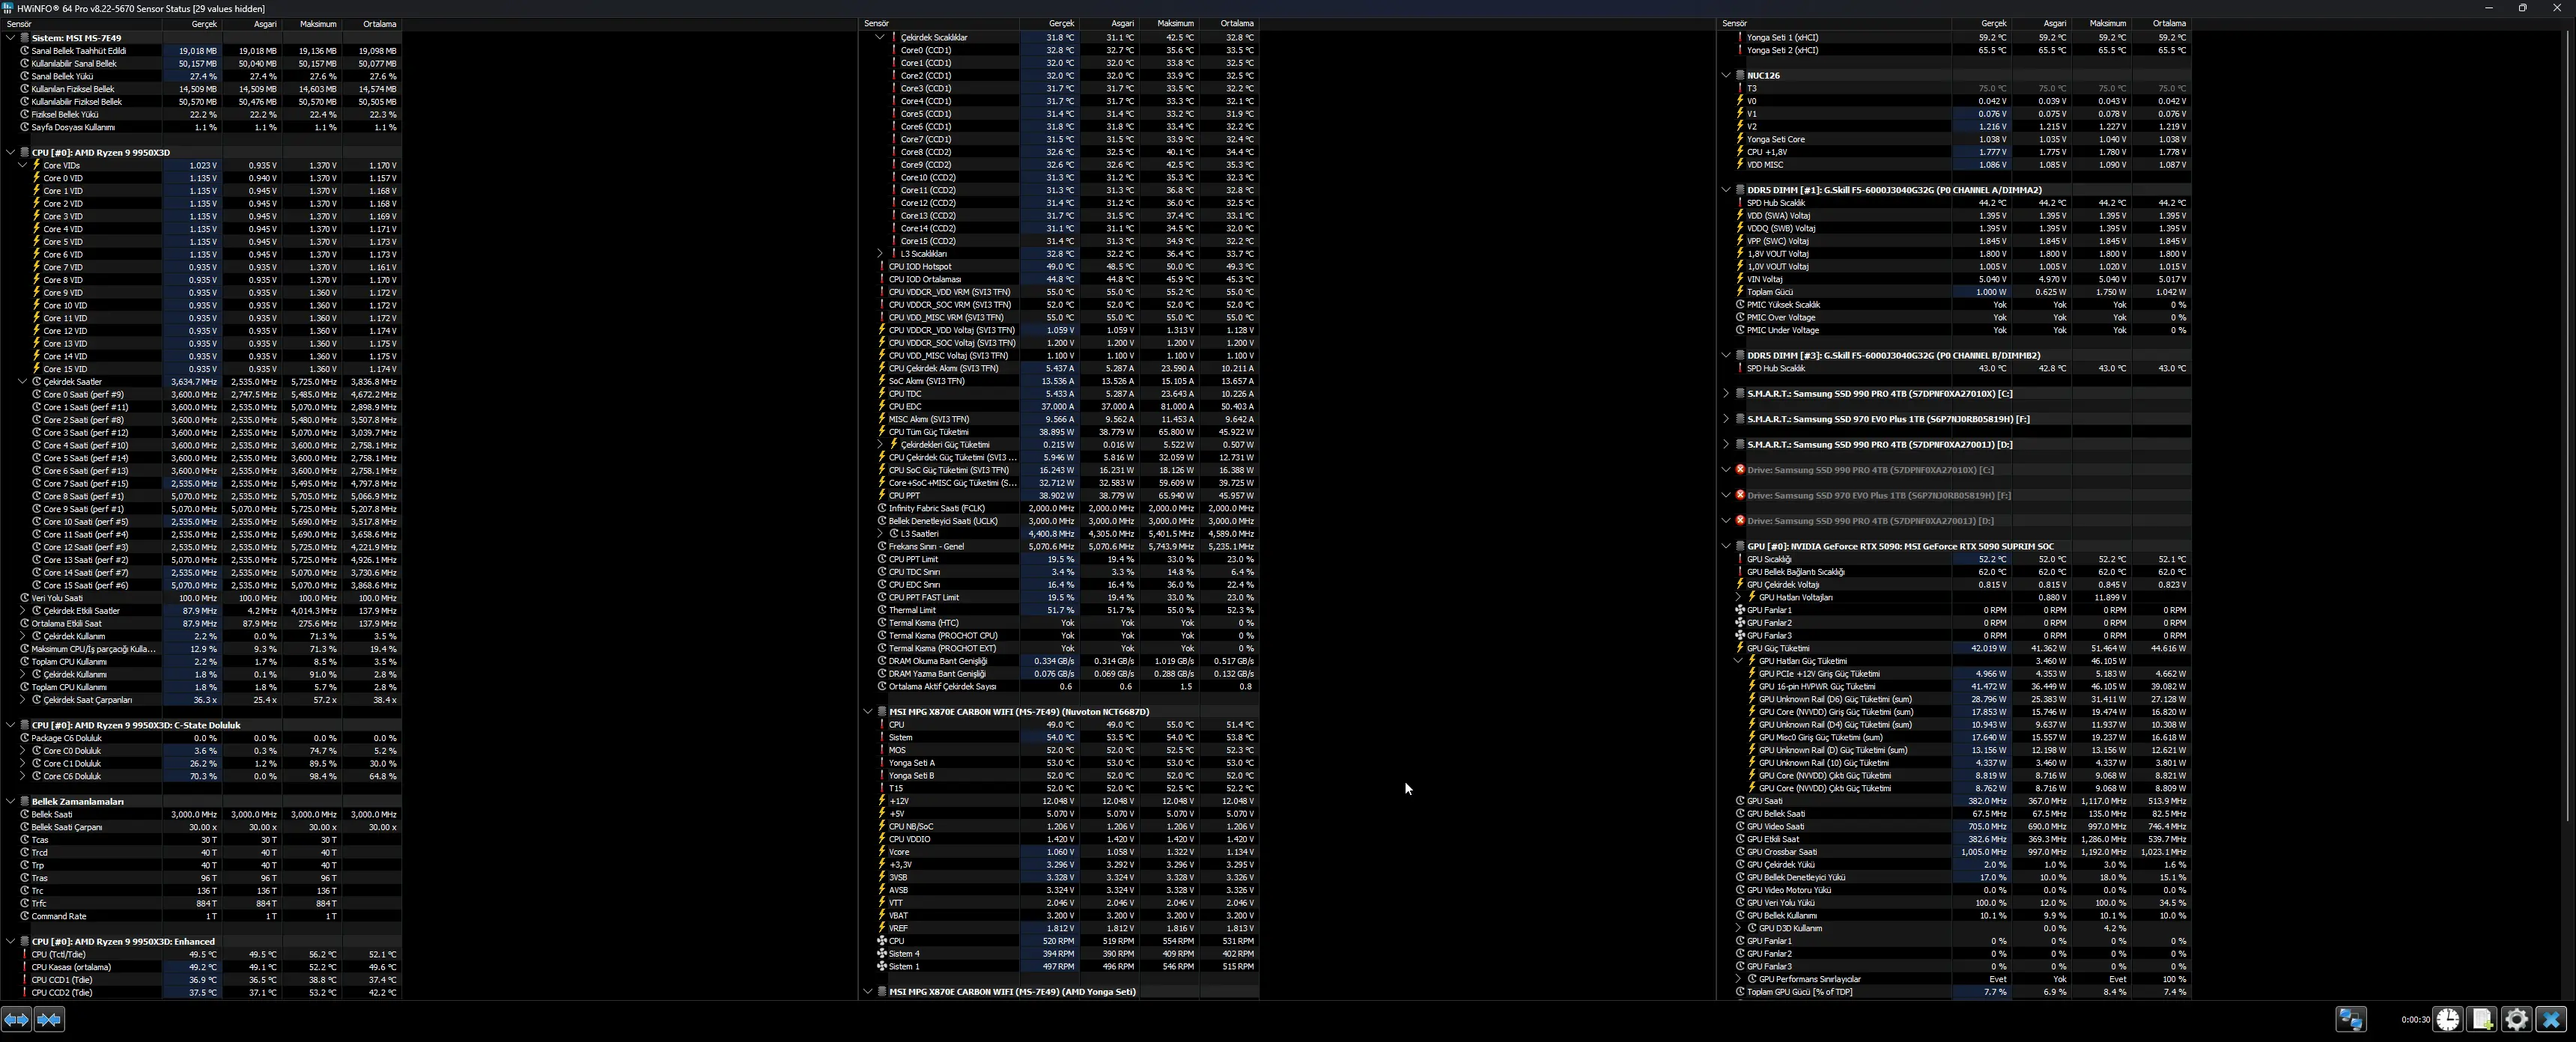
Task: Expand S.M.A.R.T. Samsung SSD 970 EVO Plus [F:]
Action: [x=1726, y=419]
